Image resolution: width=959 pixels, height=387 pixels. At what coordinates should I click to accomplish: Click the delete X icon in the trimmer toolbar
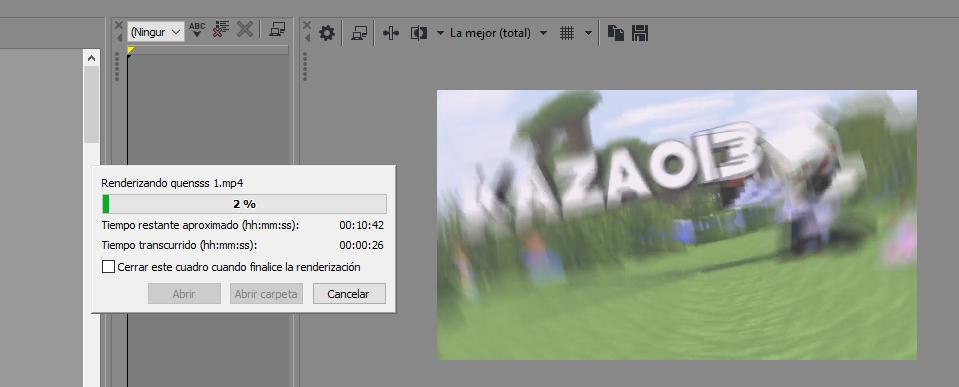245,29
